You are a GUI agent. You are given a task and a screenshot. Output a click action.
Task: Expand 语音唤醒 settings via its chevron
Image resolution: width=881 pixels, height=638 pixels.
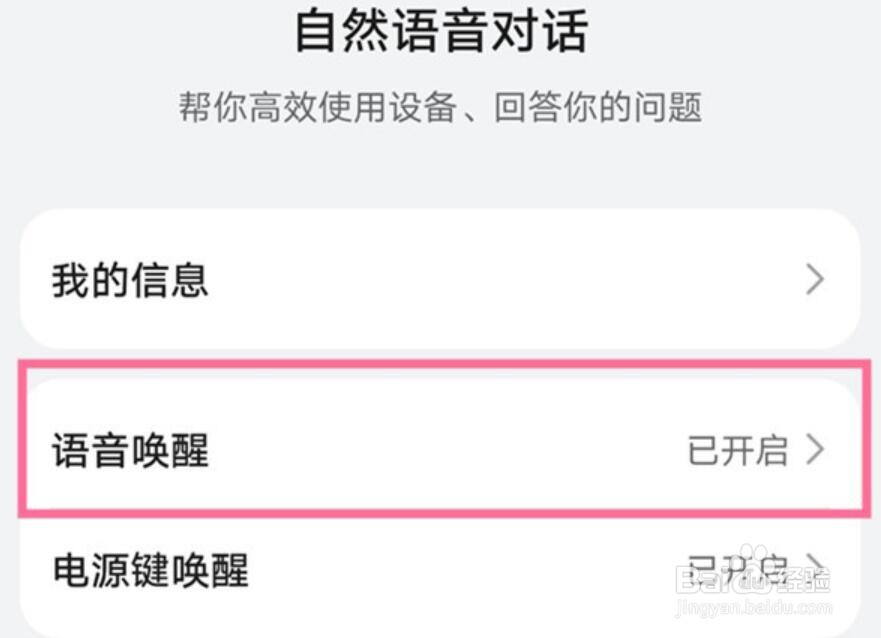coord(815,450)
